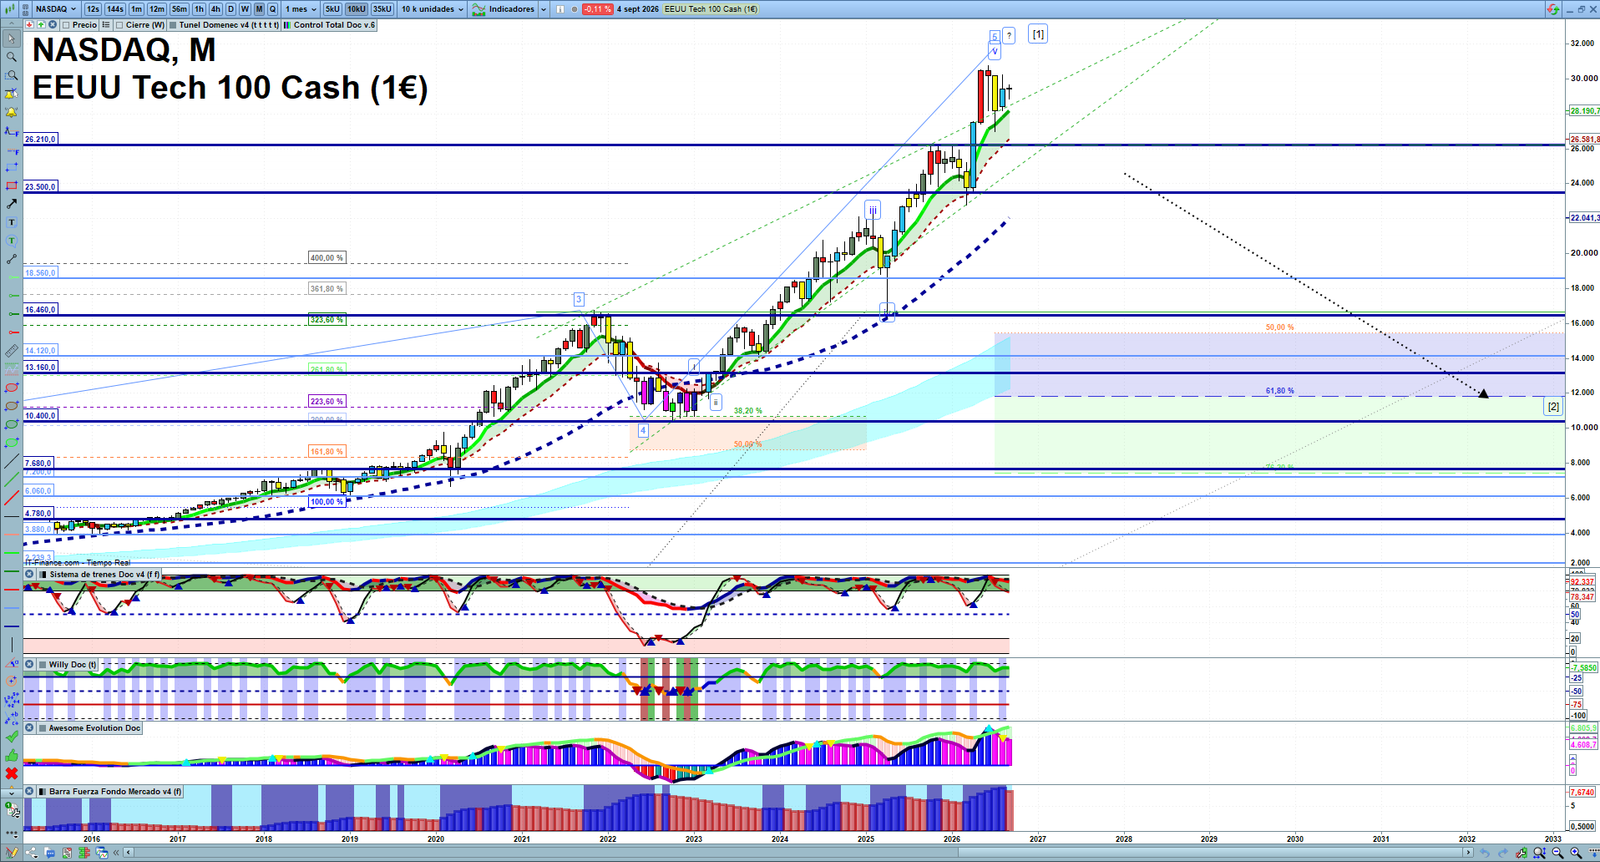The width and height of the screenshot is (1600, 862).
Task: Toggle the Cierre (W) checkbox
Action: point(120,25)
